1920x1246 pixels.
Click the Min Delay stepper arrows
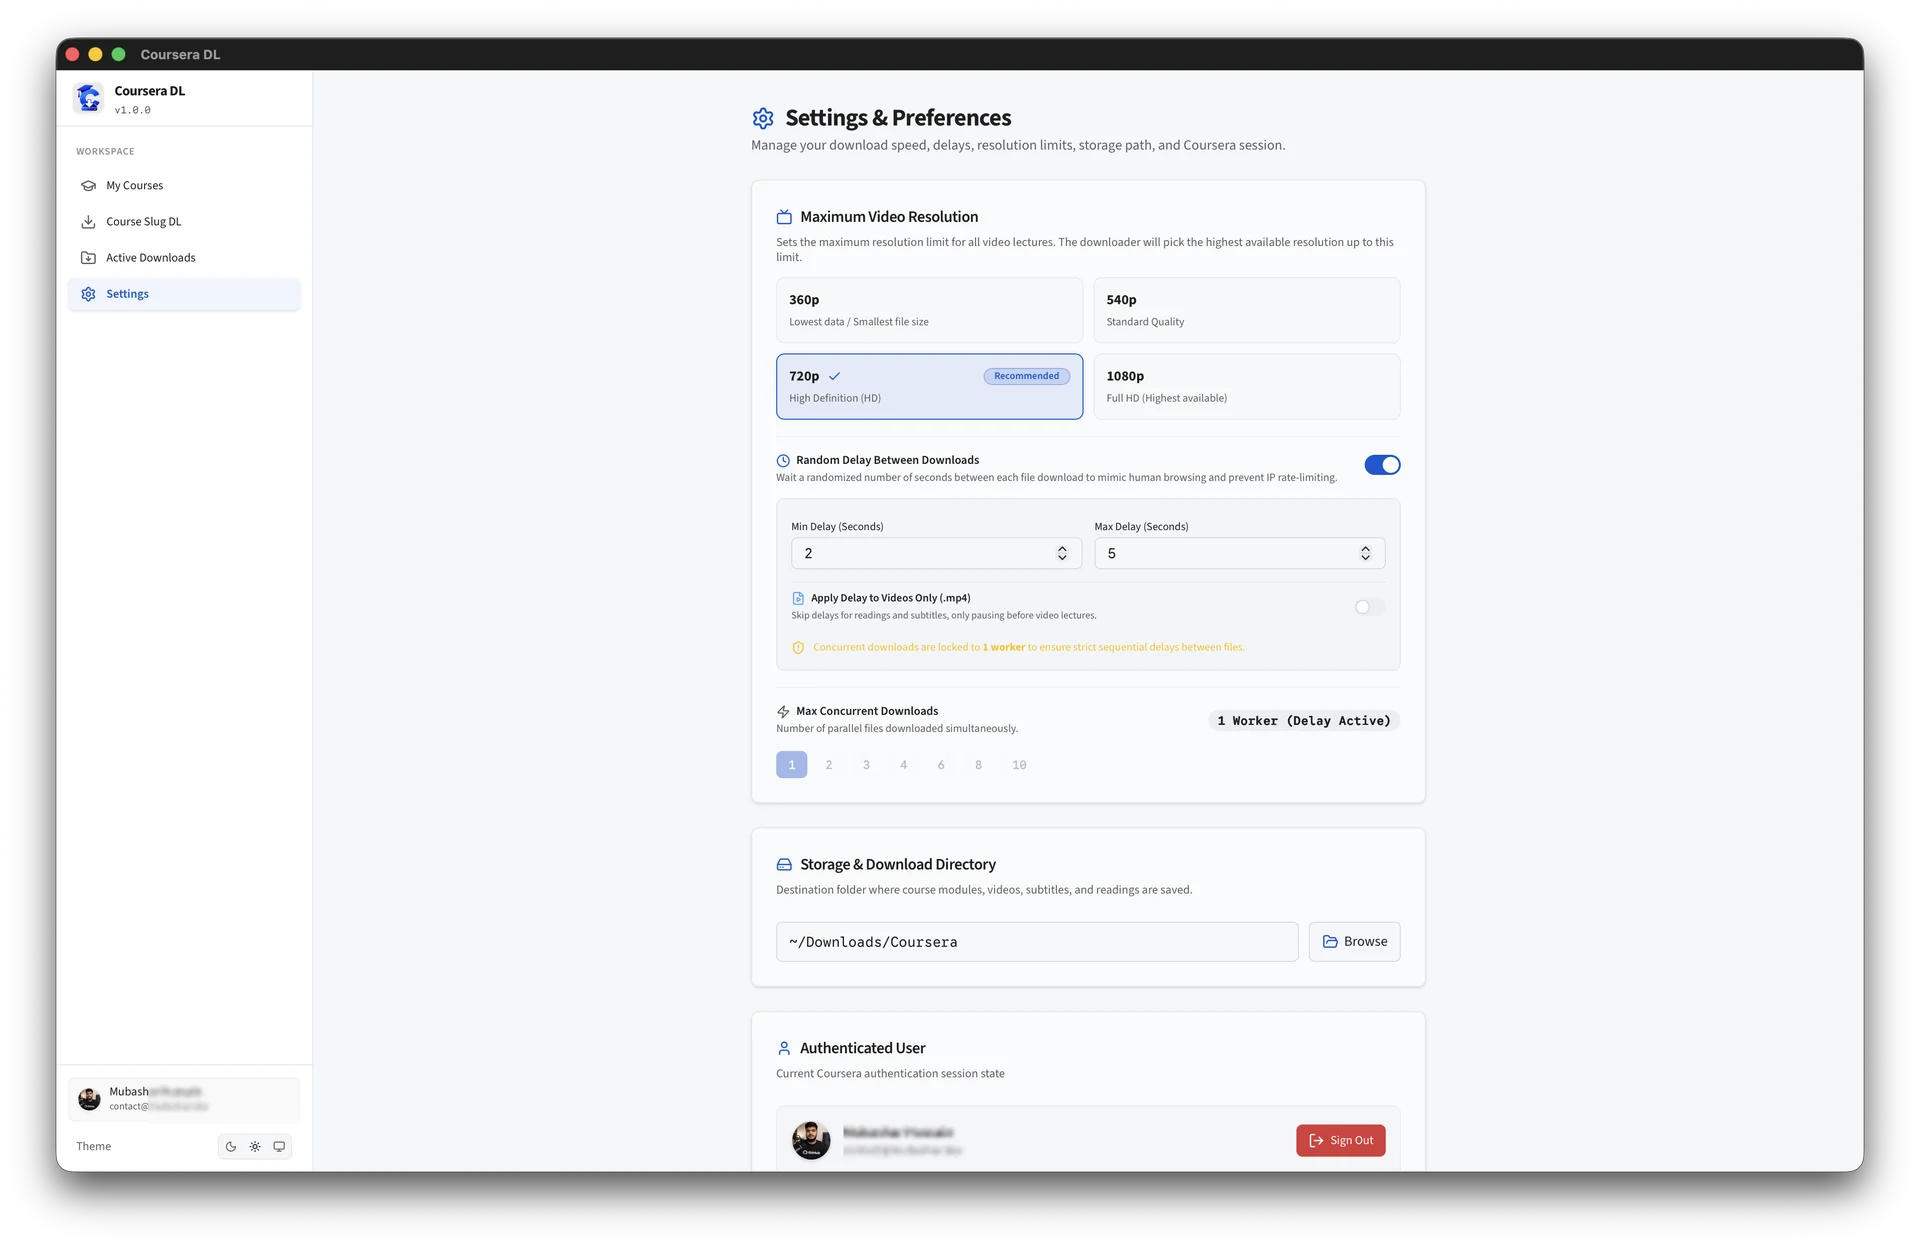click(x=1062, y=554)
